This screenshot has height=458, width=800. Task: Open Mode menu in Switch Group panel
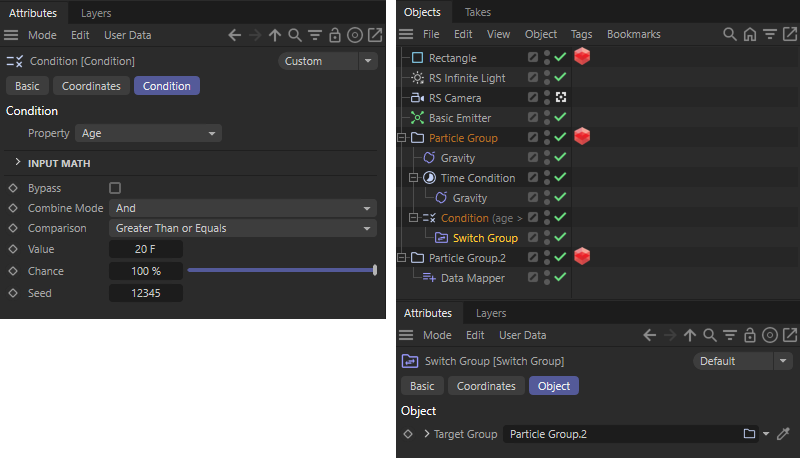click(437, 335)
